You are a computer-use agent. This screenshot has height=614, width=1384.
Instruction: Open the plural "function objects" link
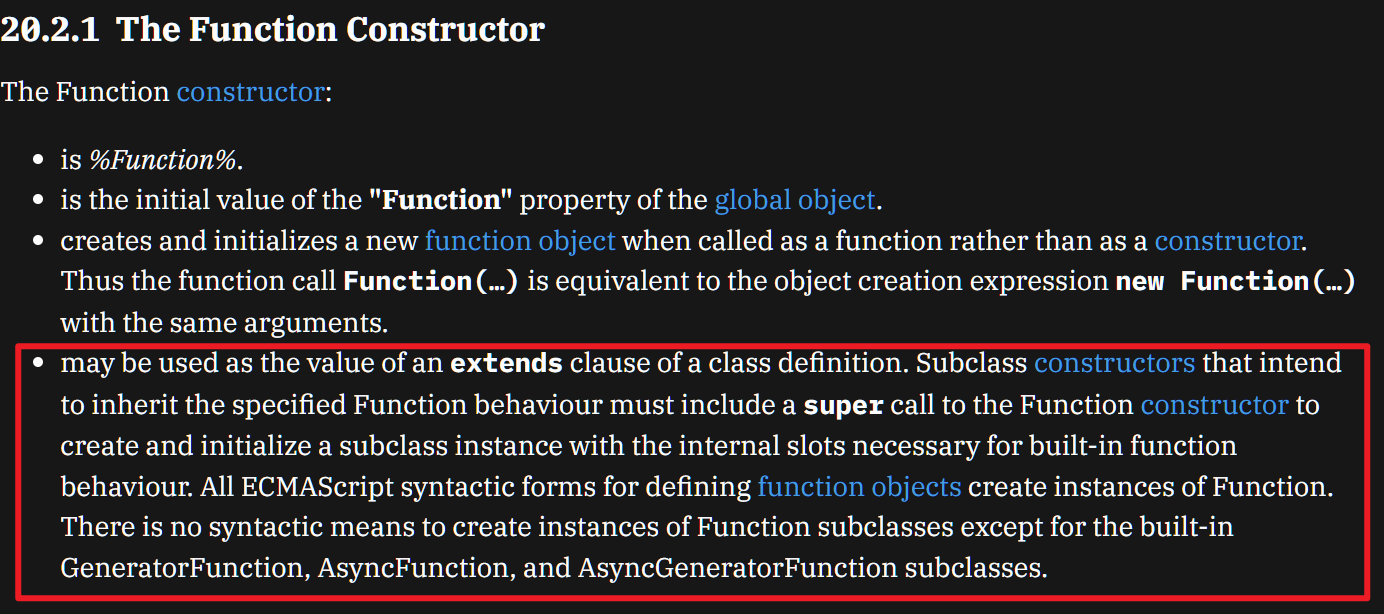tap(860, 487)
